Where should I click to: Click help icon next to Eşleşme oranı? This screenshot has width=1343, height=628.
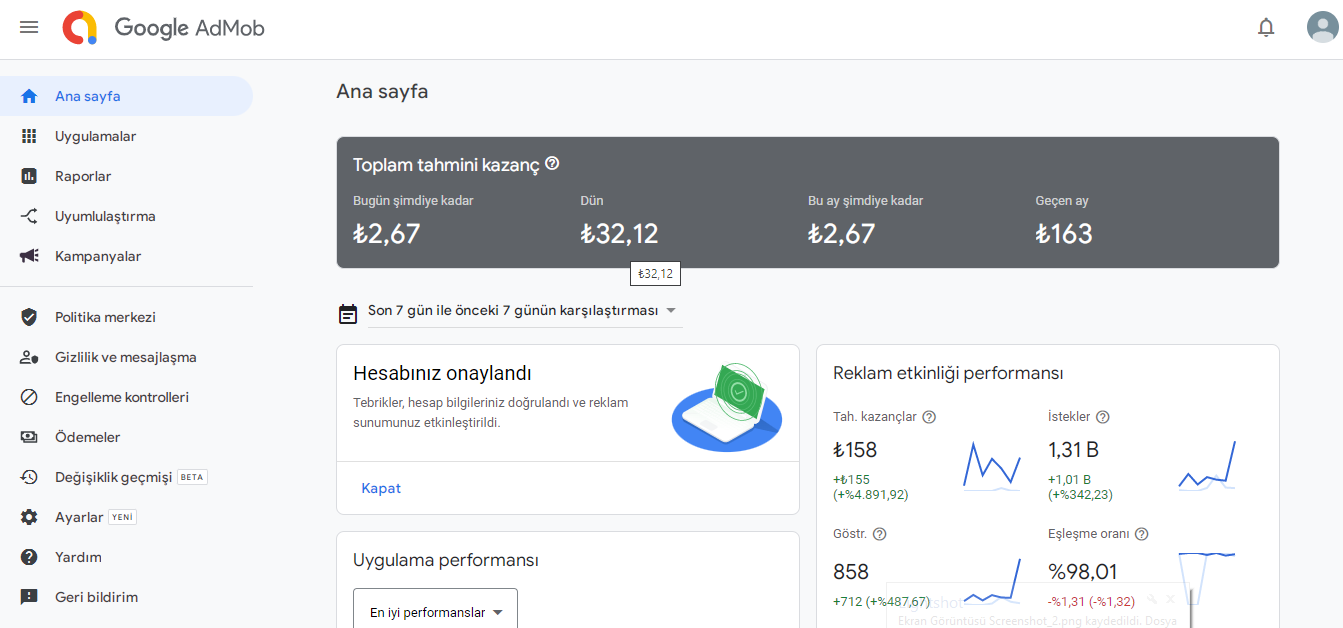coord(1142,534)
